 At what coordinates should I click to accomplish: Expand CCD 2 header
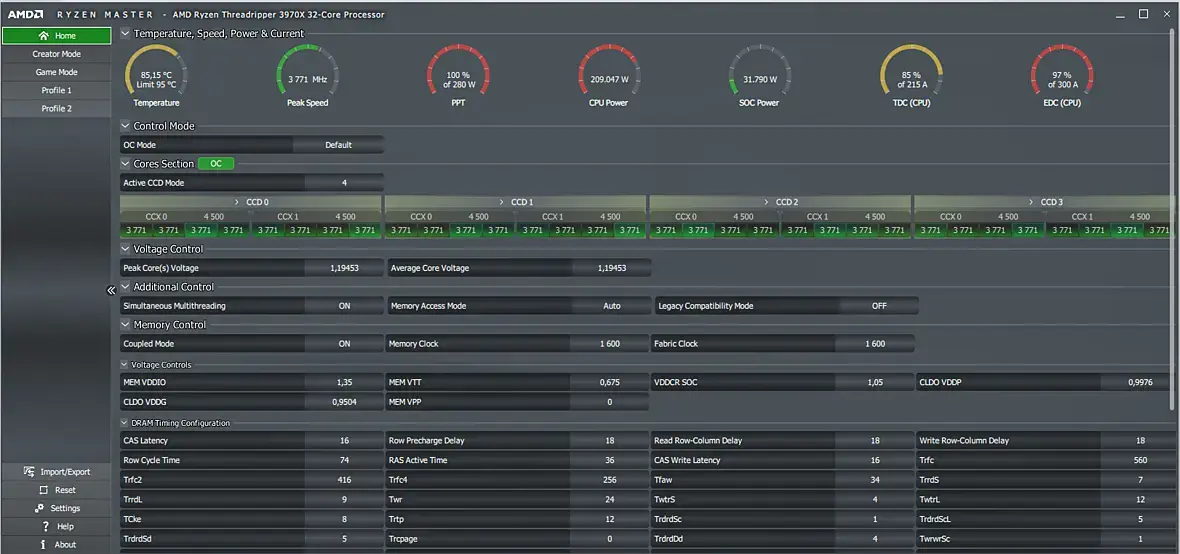(x=781, y=202)
